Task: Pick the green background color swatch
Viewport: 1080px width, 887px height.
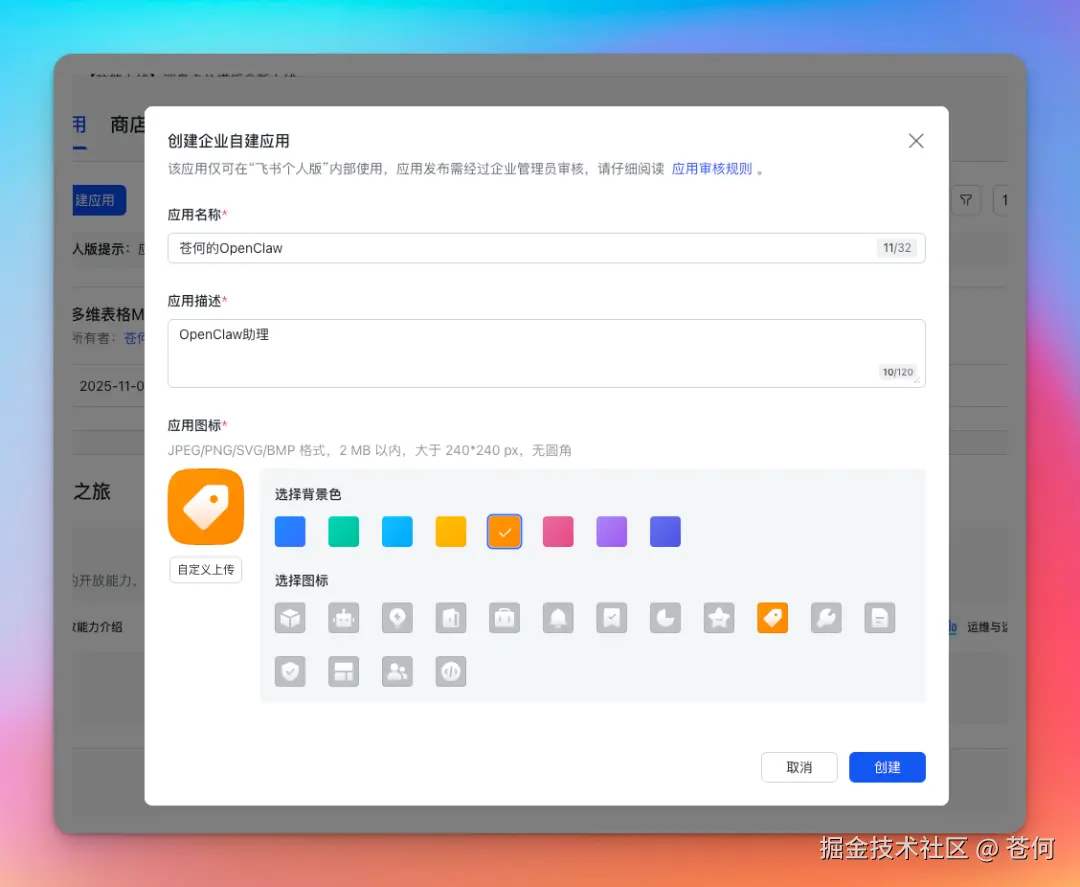Action: (343, 531)
